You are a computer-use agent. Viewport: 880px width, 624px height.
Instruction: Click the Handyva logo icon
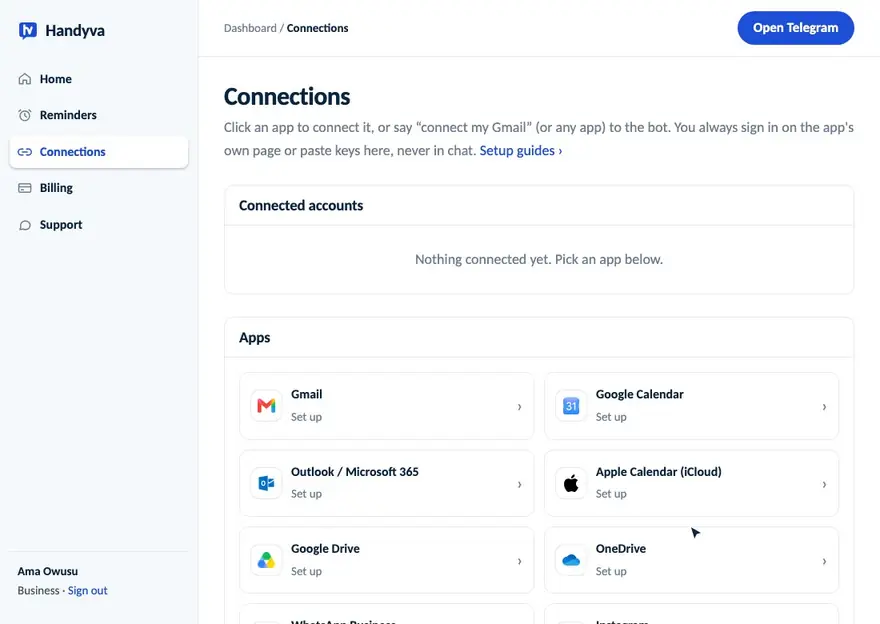coord(28,30)
